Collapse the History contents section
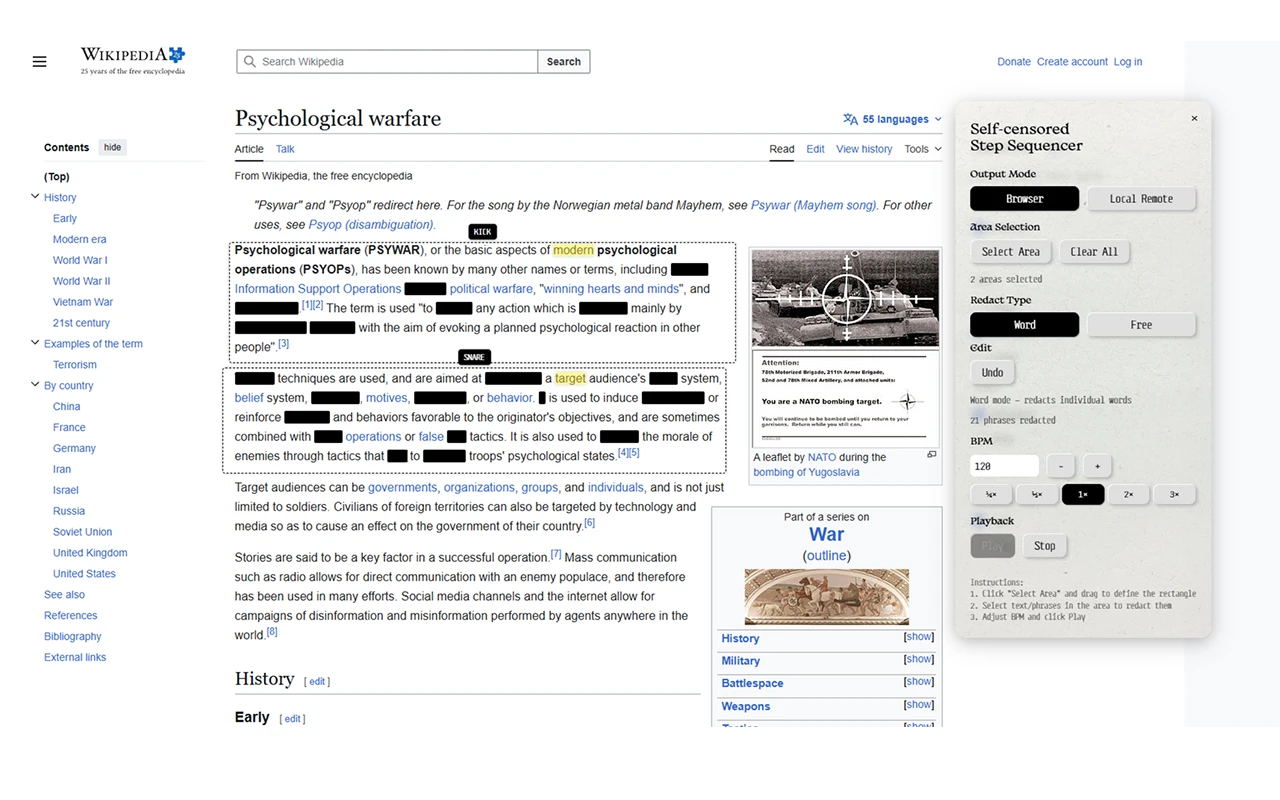The width and height of the screenshot is (1280, 800). click(x=36, y=197)
